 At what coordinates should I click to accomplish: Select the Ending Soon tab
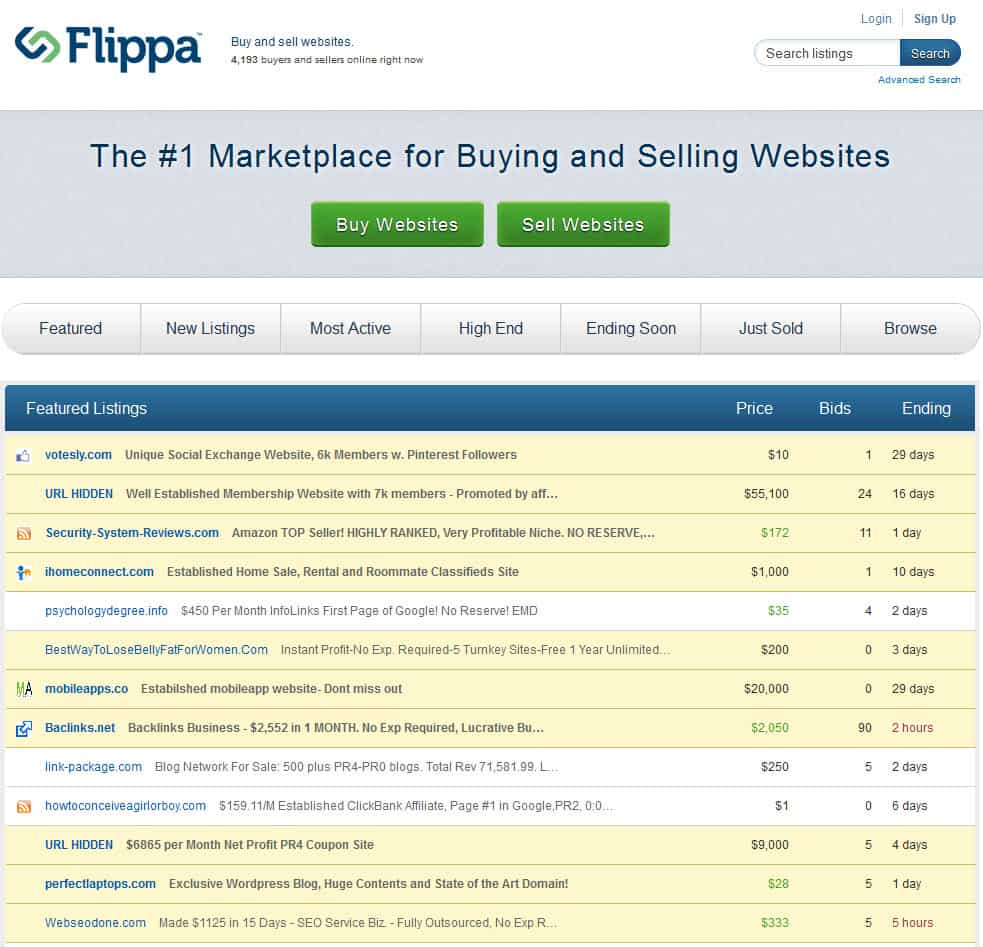pos(630,329)
